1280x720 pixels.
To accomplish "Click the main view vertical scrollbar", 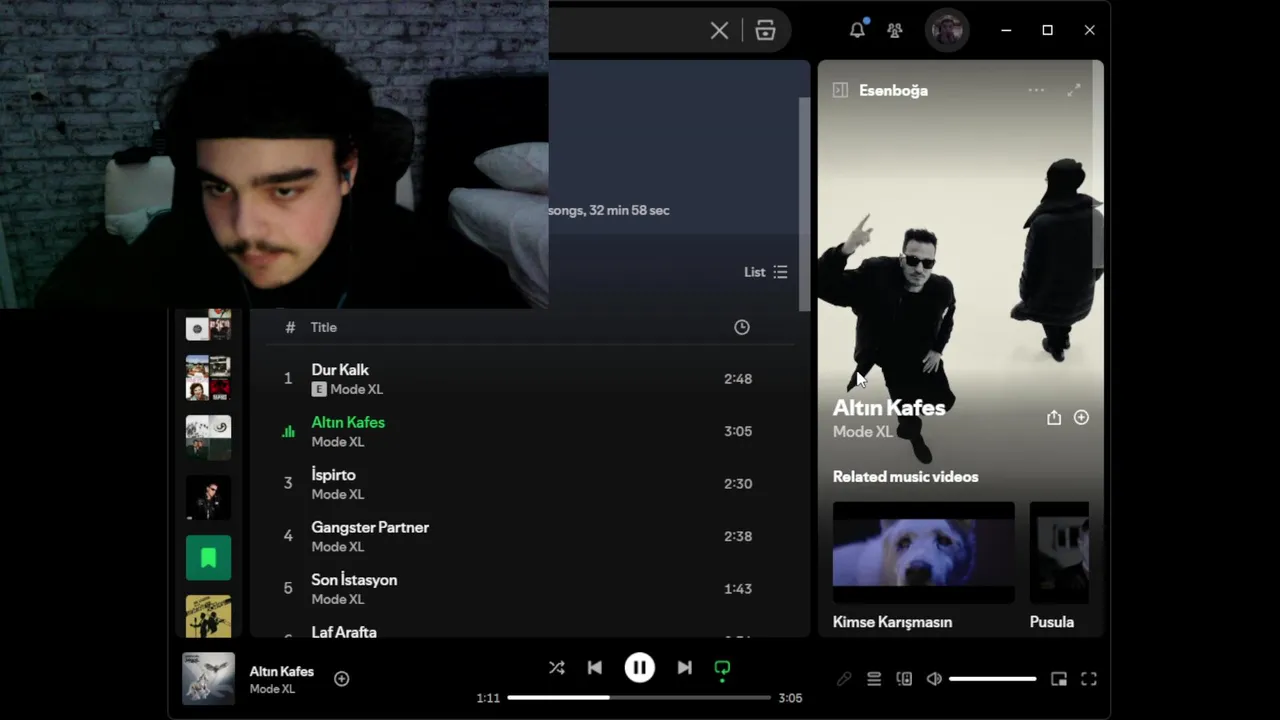I will (805, 205).
